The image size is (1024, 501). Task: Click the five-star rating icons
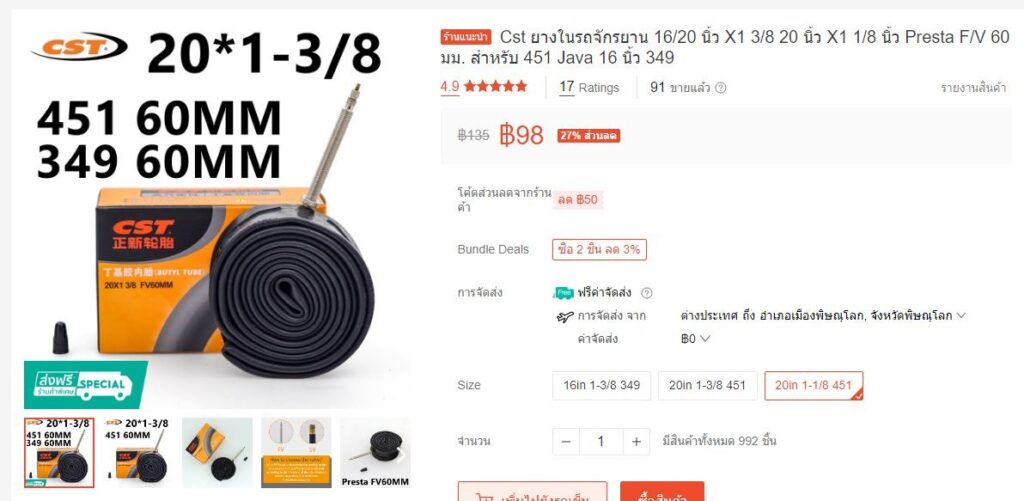[496, 86]
